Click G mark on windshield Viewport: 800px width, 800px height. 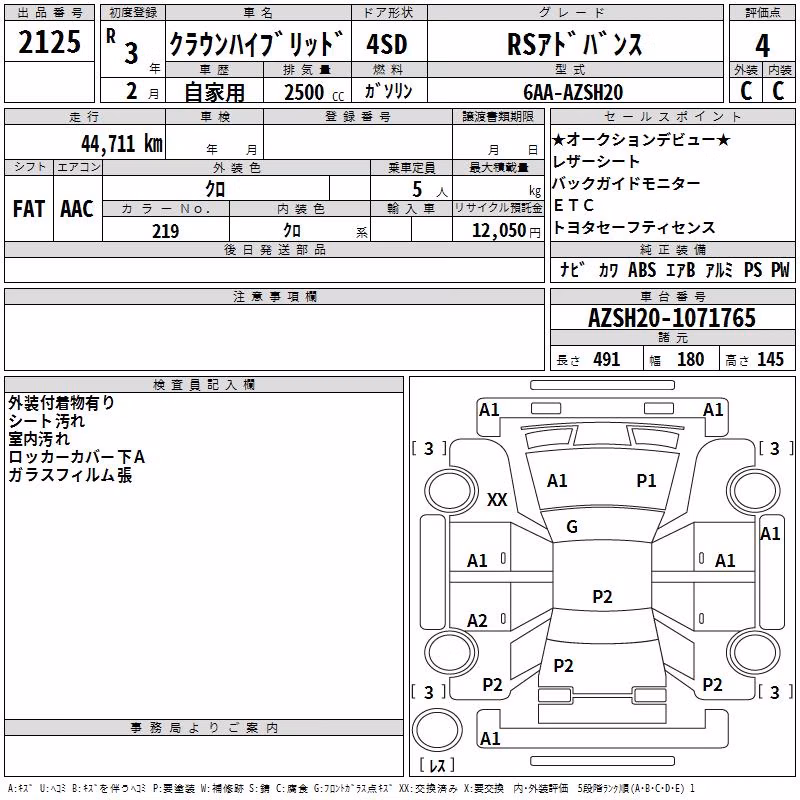572,527
